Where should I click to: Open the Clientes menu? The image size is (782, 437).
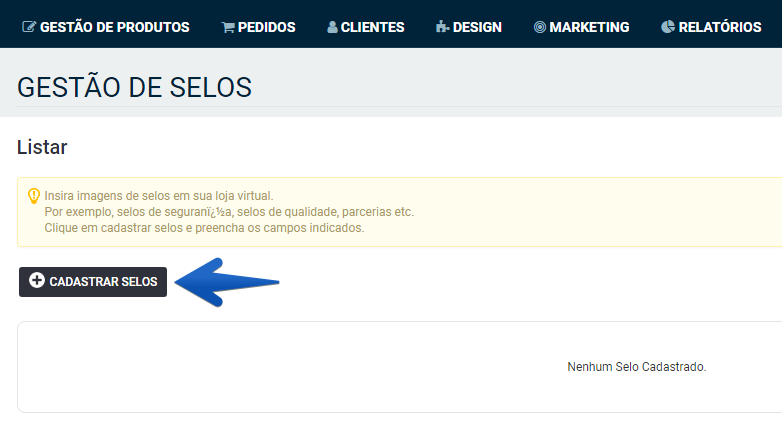[x=366, y=27]
